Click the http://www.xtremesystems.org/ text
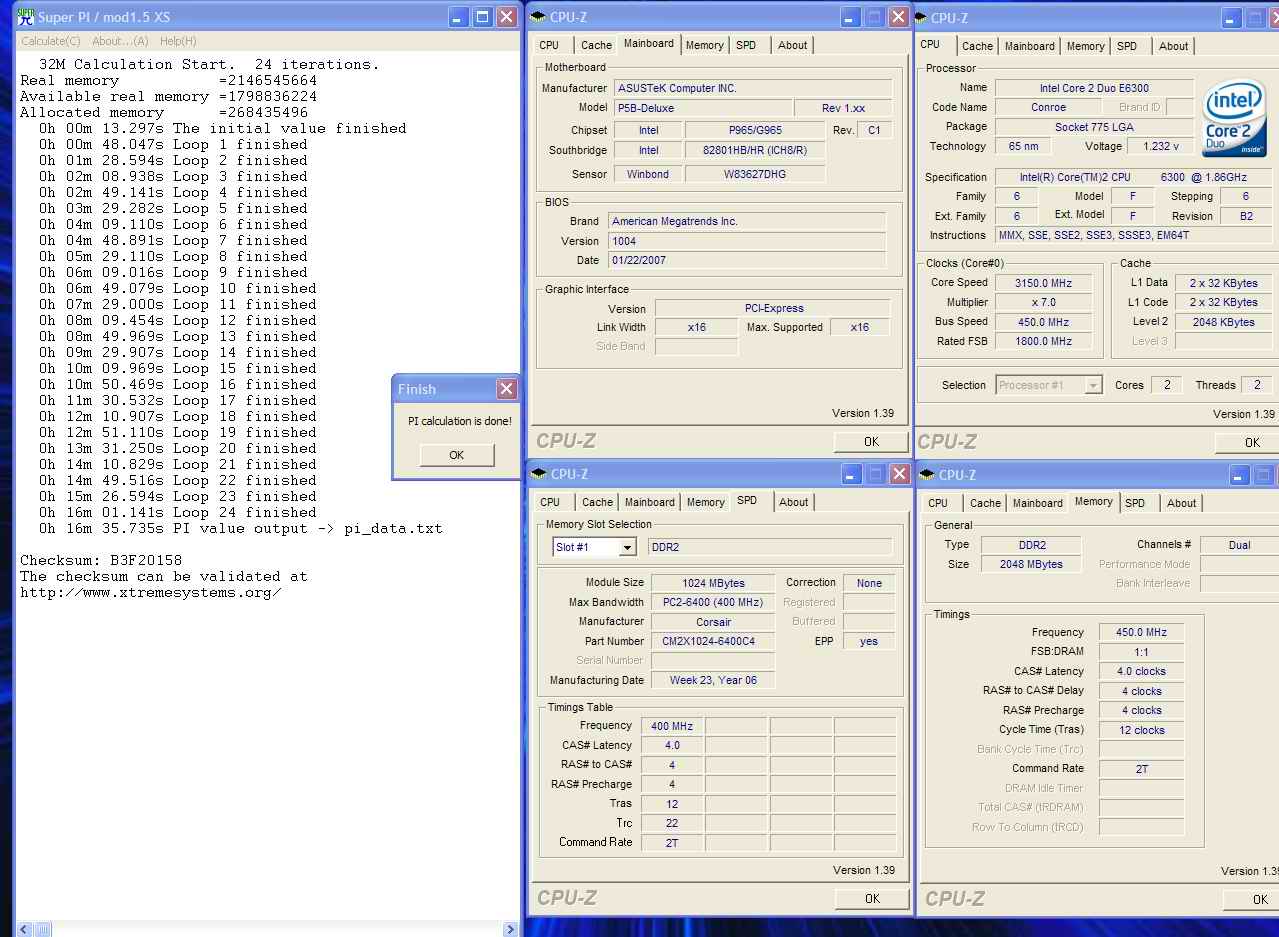1279x937 pixels. 151,592
